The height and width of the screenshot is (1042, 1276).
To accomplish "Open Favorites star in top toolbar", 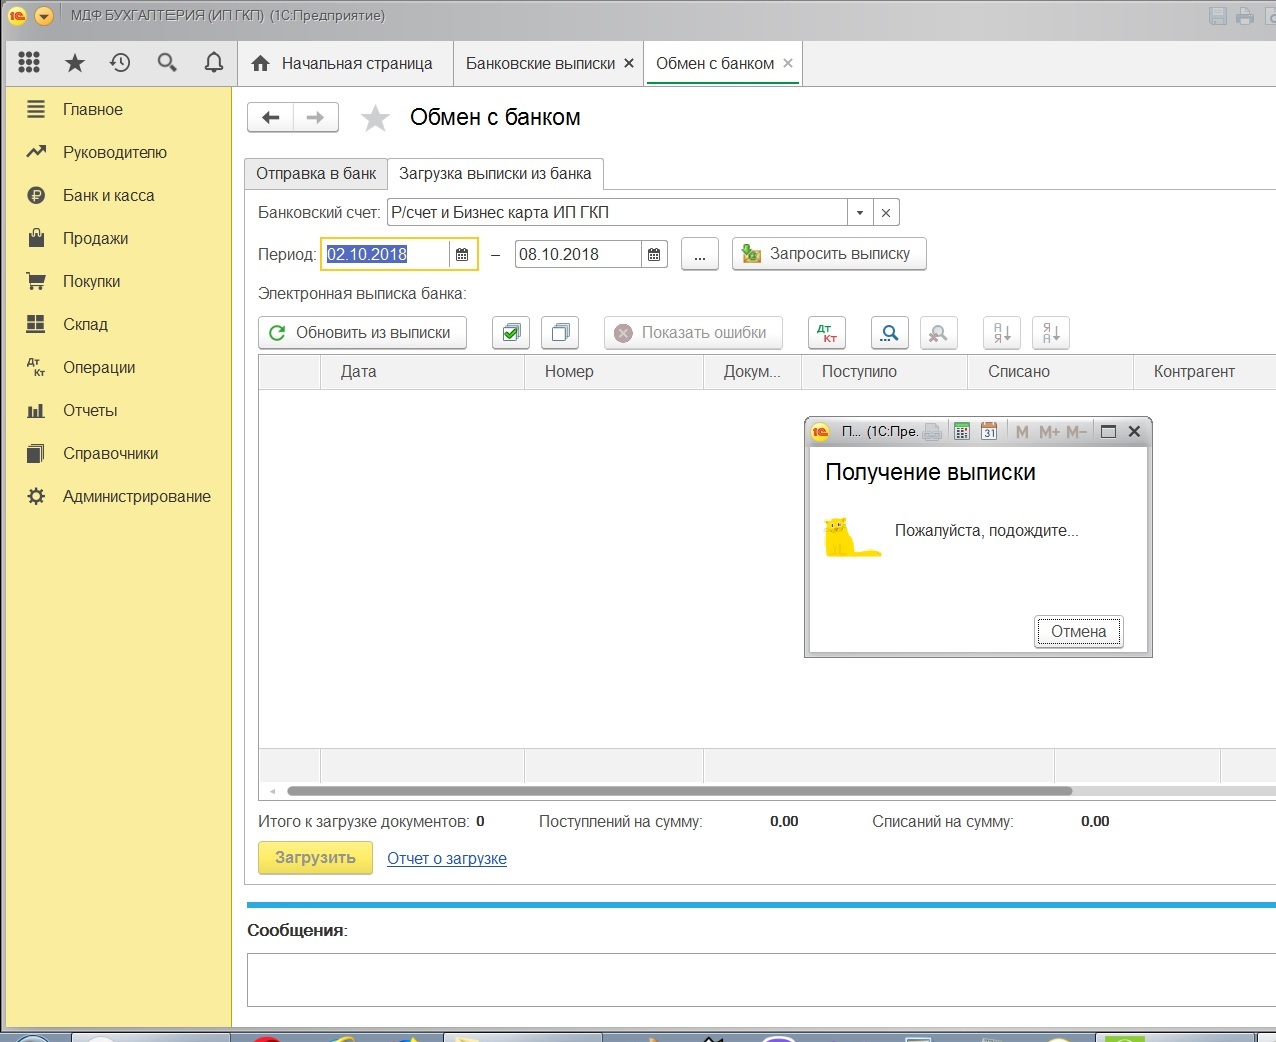I will 75,63.
